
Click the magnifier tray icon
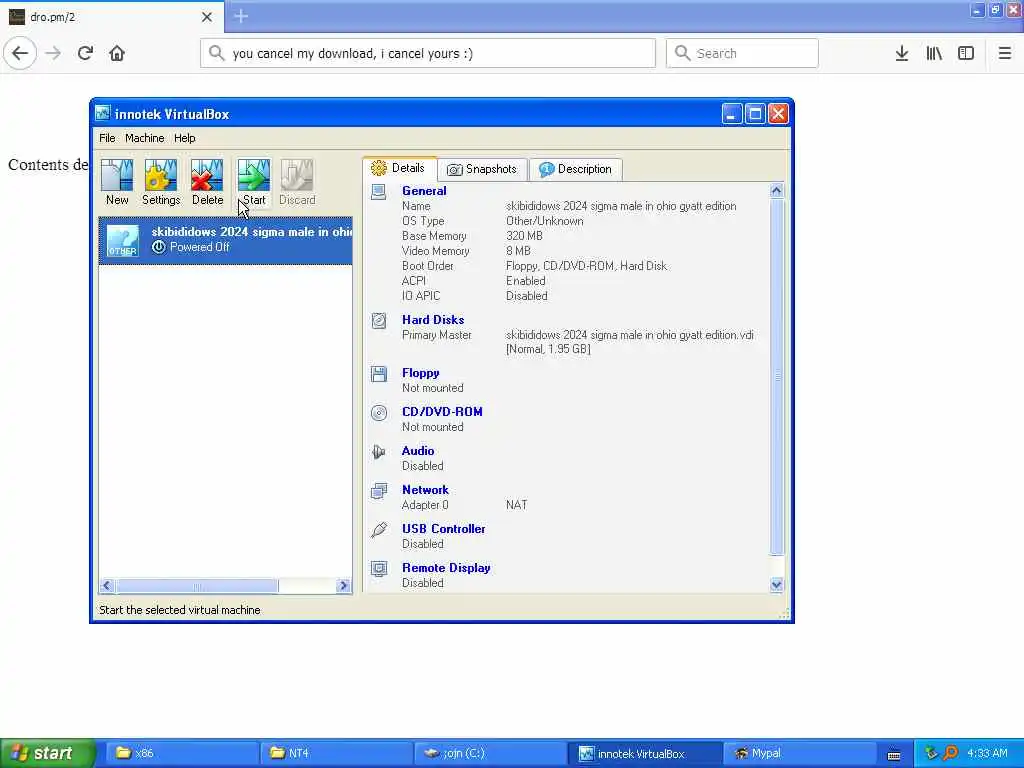[951, 754]
